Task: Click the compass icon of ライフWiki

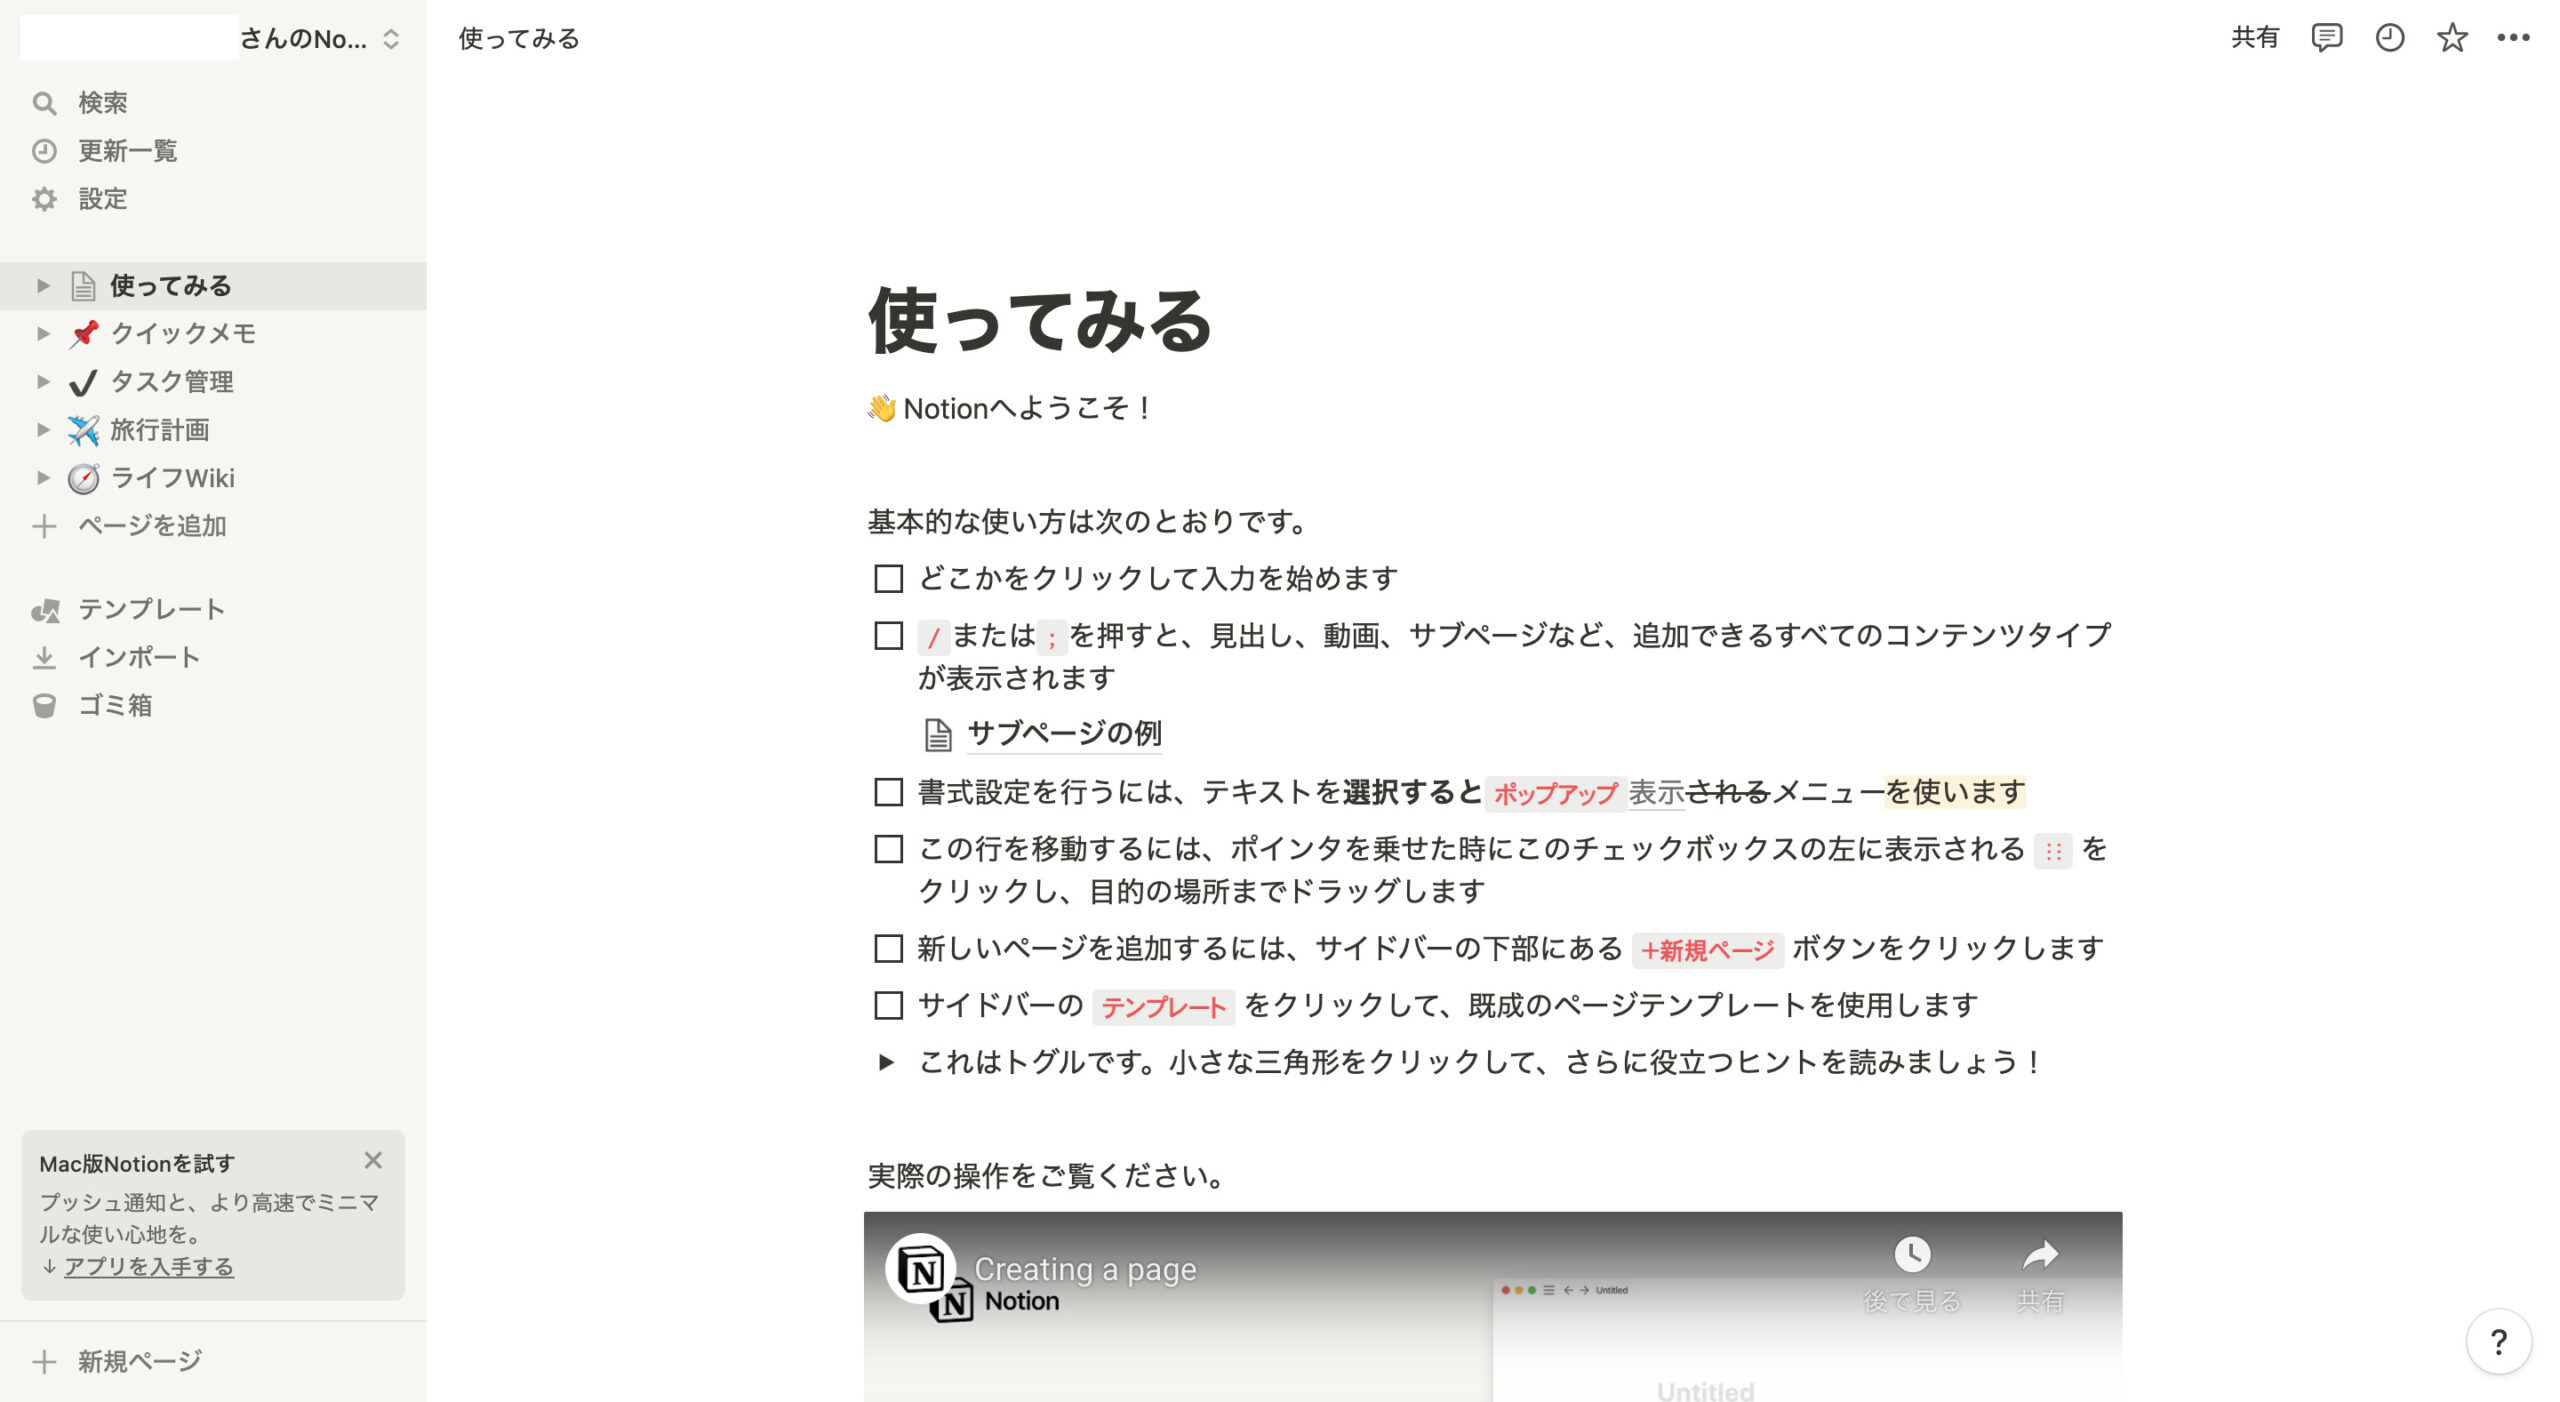Action: tap(83, 478)
